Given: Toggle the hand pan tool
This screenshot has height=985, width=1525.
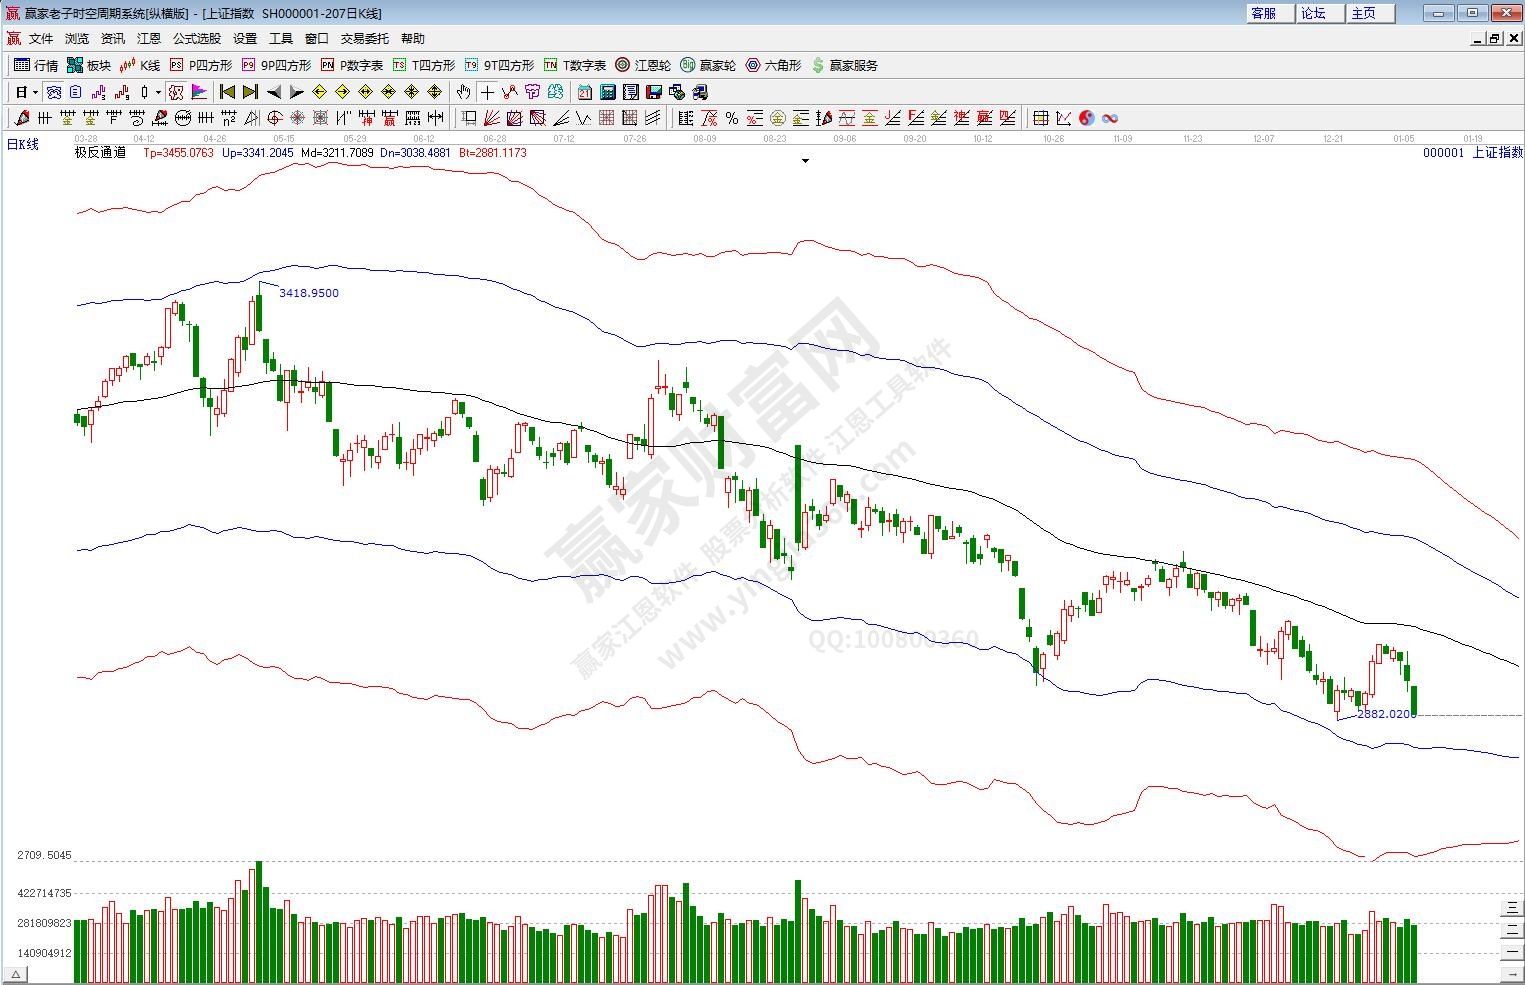Looking at the screenshot, I should [x=464, y=92].
